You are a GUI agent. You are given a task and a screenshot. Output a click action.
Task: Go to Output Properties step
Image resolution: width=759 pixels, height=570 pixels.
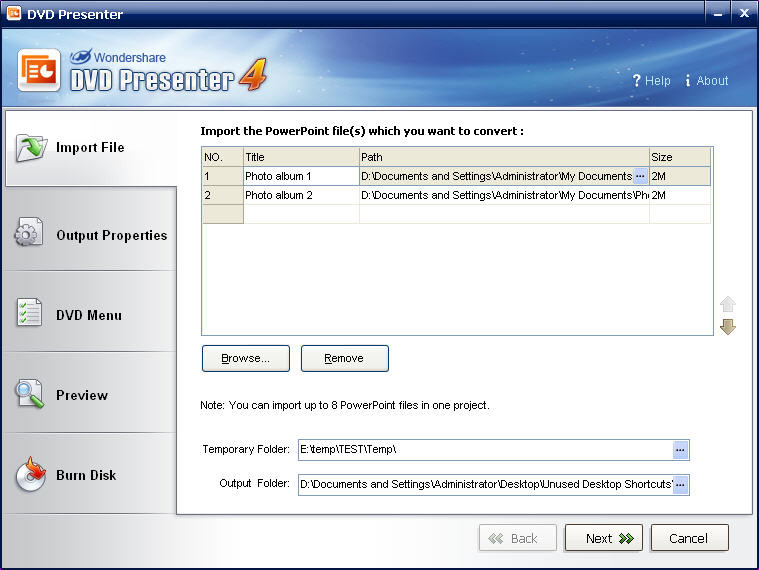pyautogui.click(x=90, y=230)
